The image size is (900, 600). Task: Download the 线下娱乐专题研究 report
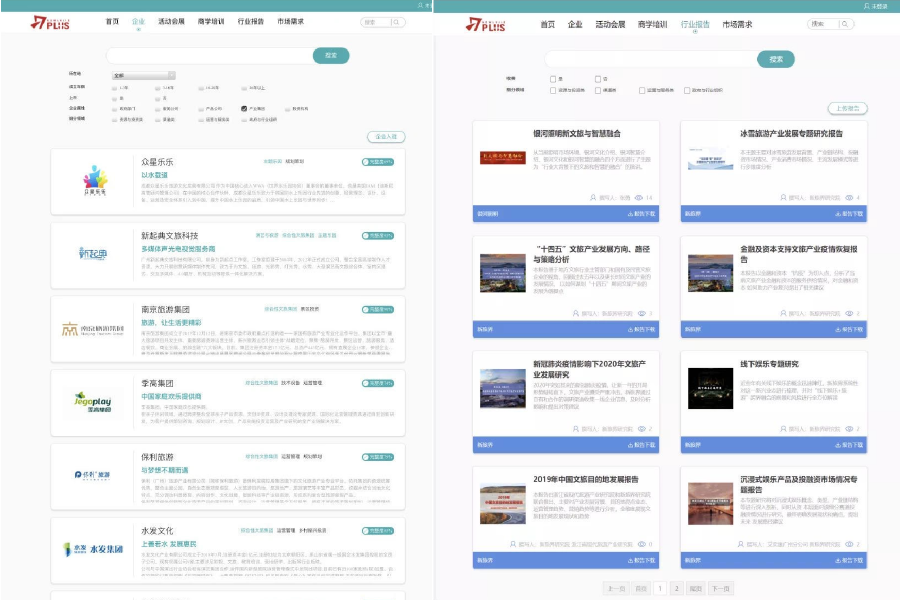point(849,445)
